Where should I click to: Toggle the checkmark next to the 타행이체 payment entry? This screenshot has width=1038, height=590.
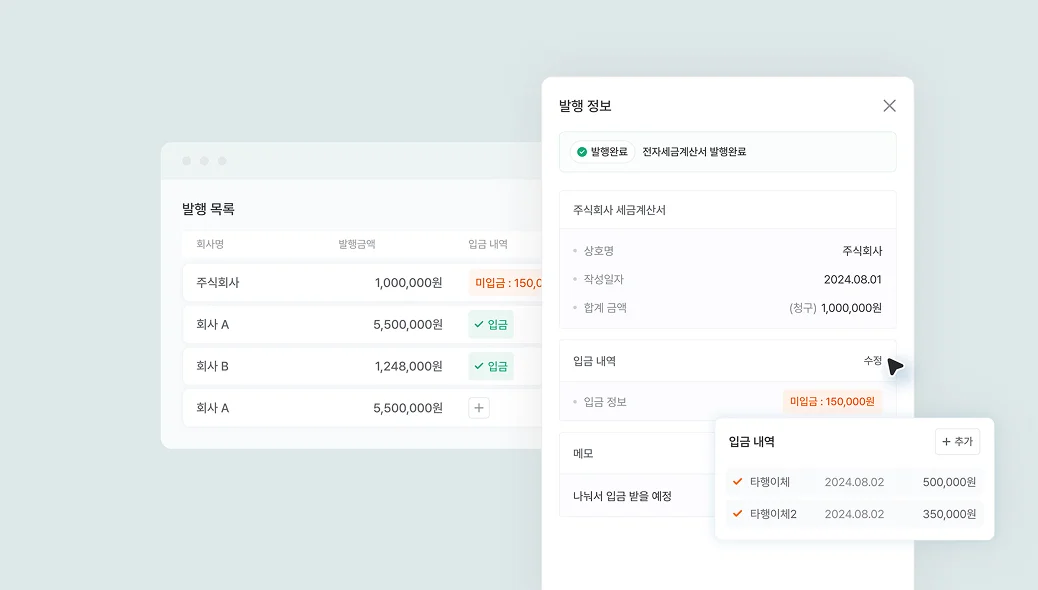pos(737,481)
